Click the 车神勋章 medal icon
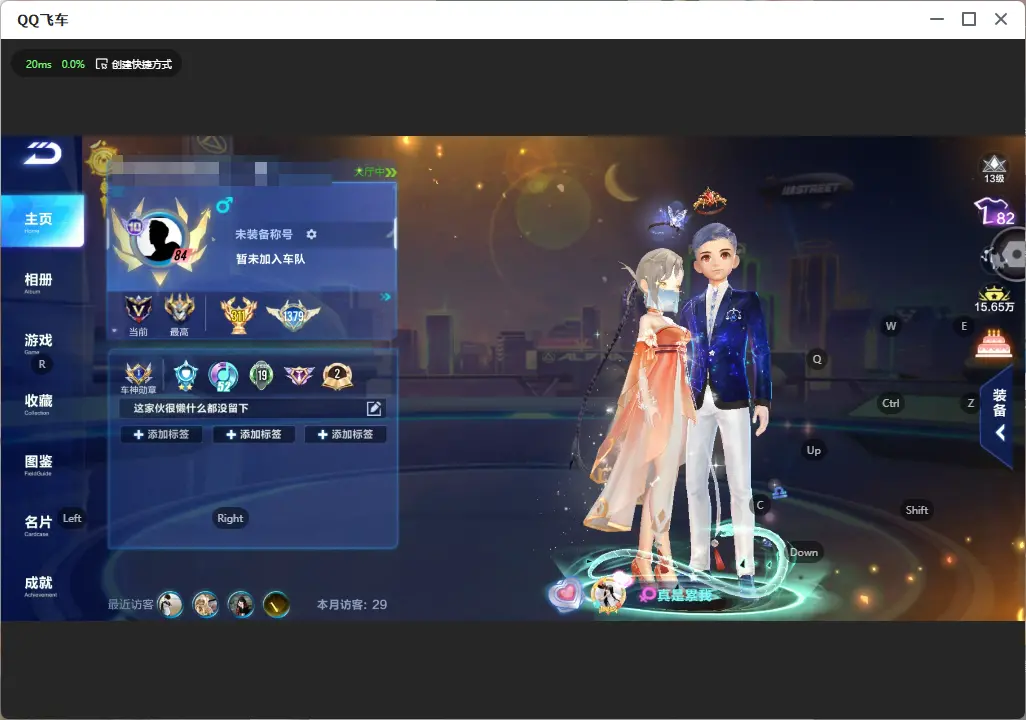 pyautogui.click(x=139, y=376)
